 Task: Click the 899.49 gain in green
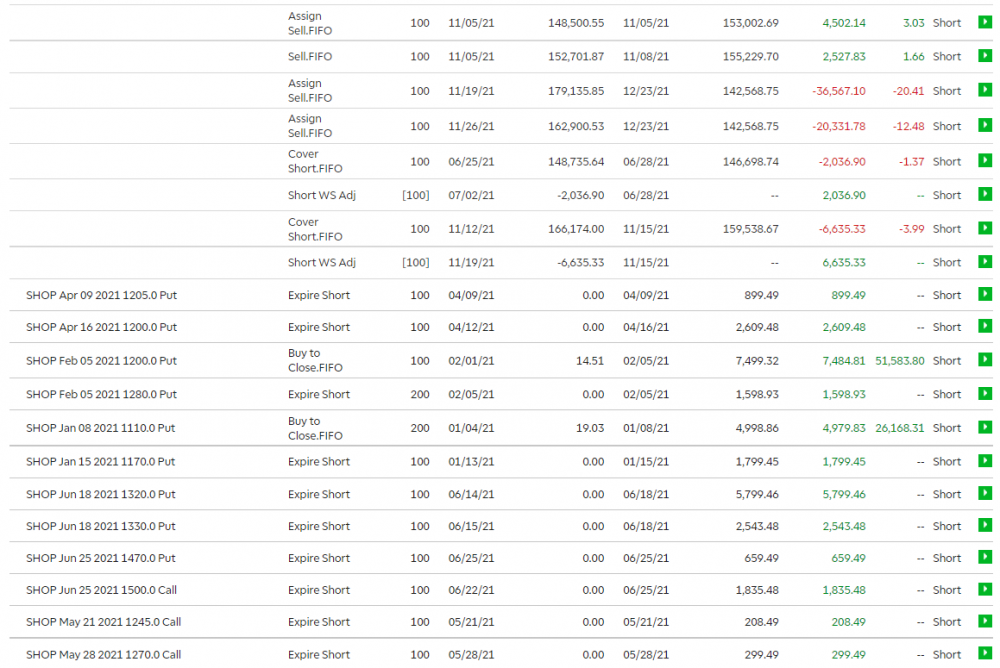[x=848, y=295]
